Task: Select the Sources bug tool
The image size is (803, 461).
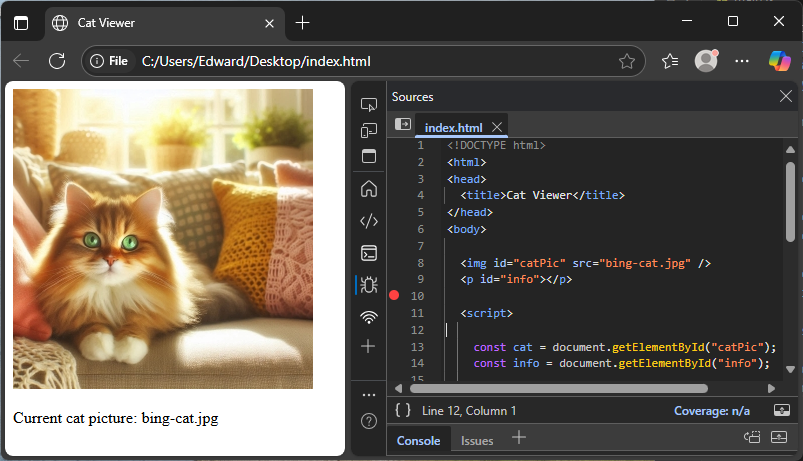Action: (369, 285)
